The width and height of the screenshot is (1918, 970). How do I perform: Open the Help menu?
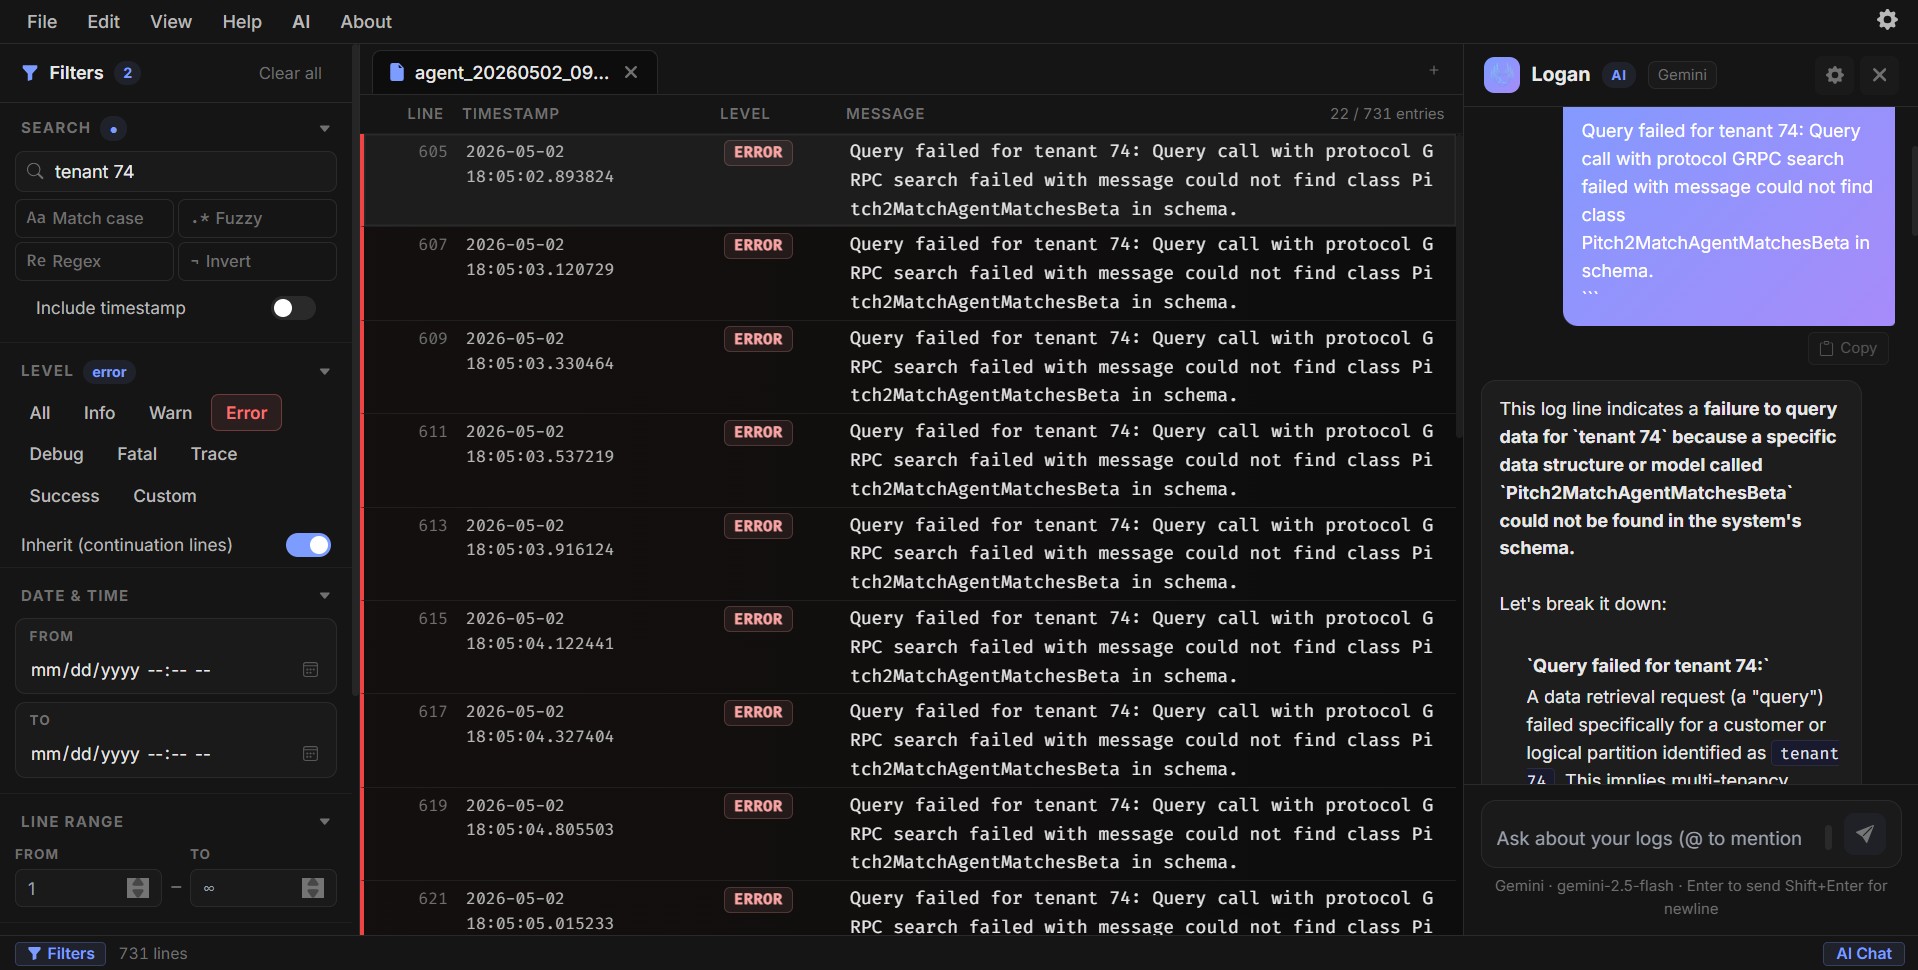point(242,21)
